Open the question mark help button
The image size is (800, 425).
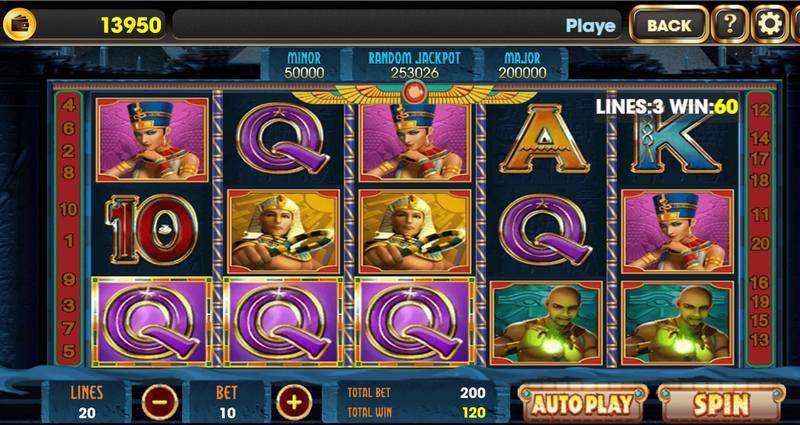point(730,24)
